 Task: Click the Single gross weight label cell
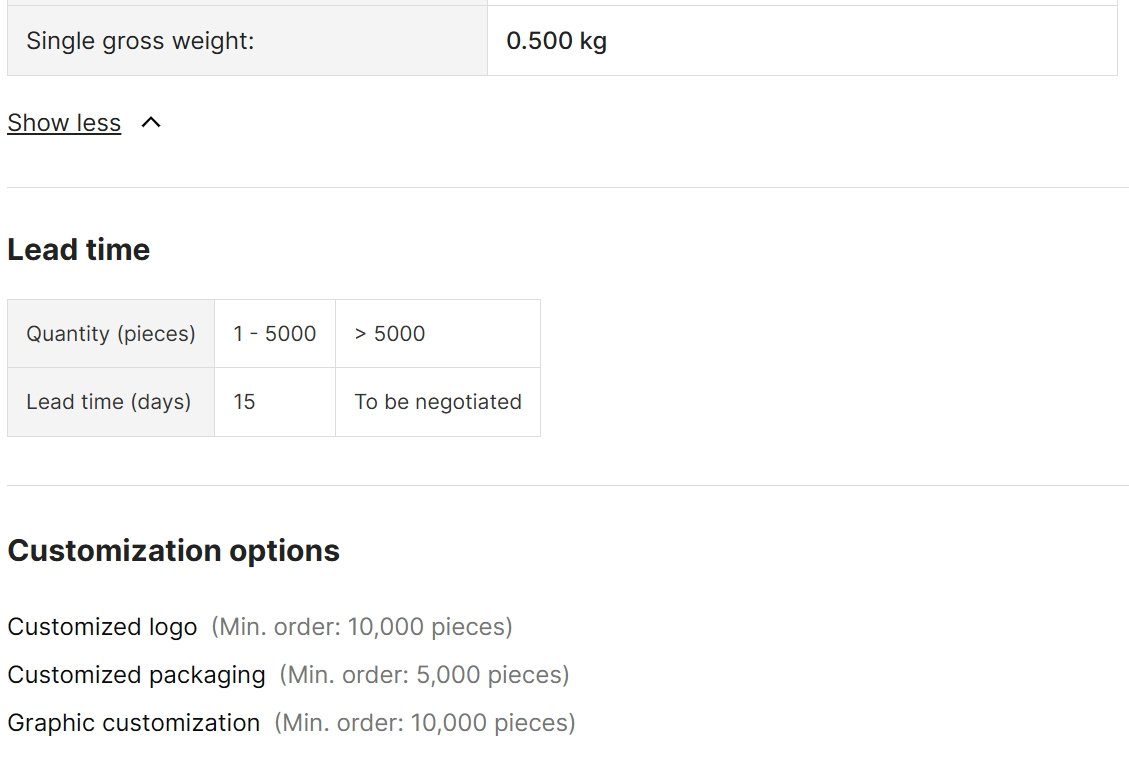point(247,41)
